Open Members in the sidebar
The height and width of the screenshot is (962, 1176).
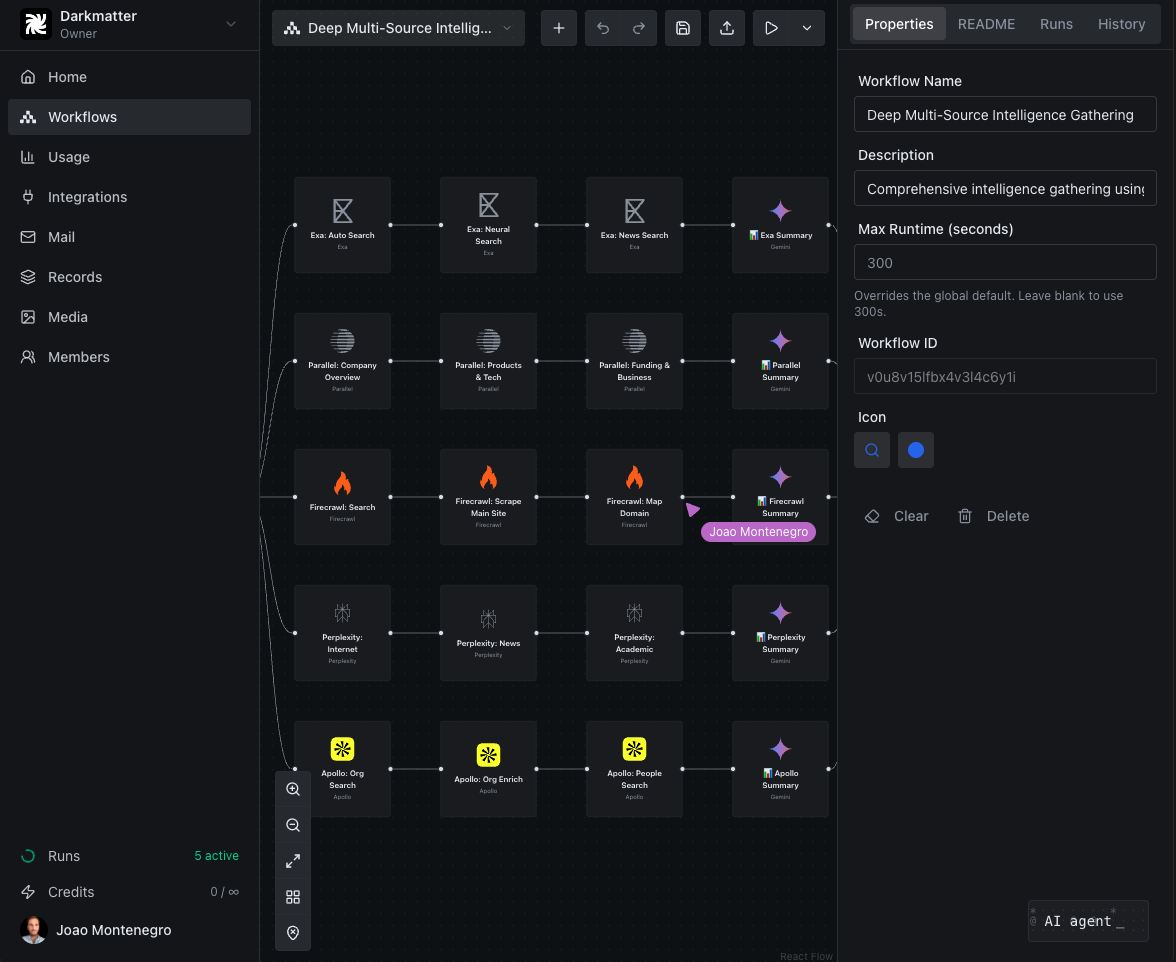[x=129, y=357]
